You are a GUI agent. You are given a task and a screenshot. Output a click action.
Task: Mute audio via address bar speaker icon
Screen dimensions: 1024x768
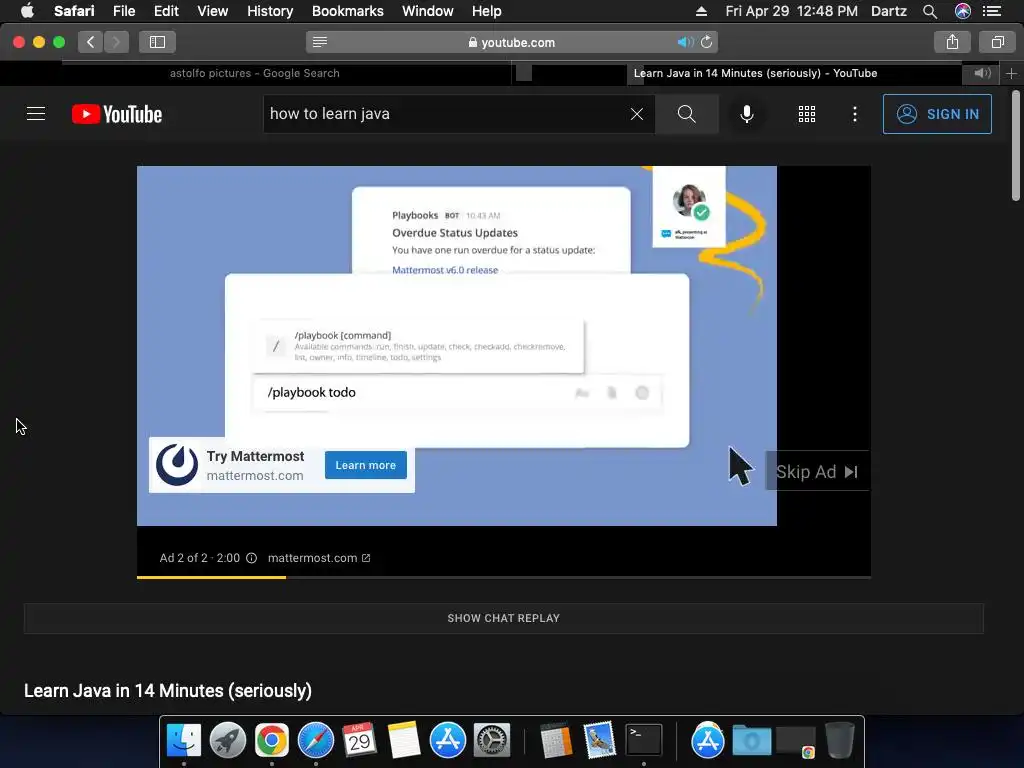[685, 42]
